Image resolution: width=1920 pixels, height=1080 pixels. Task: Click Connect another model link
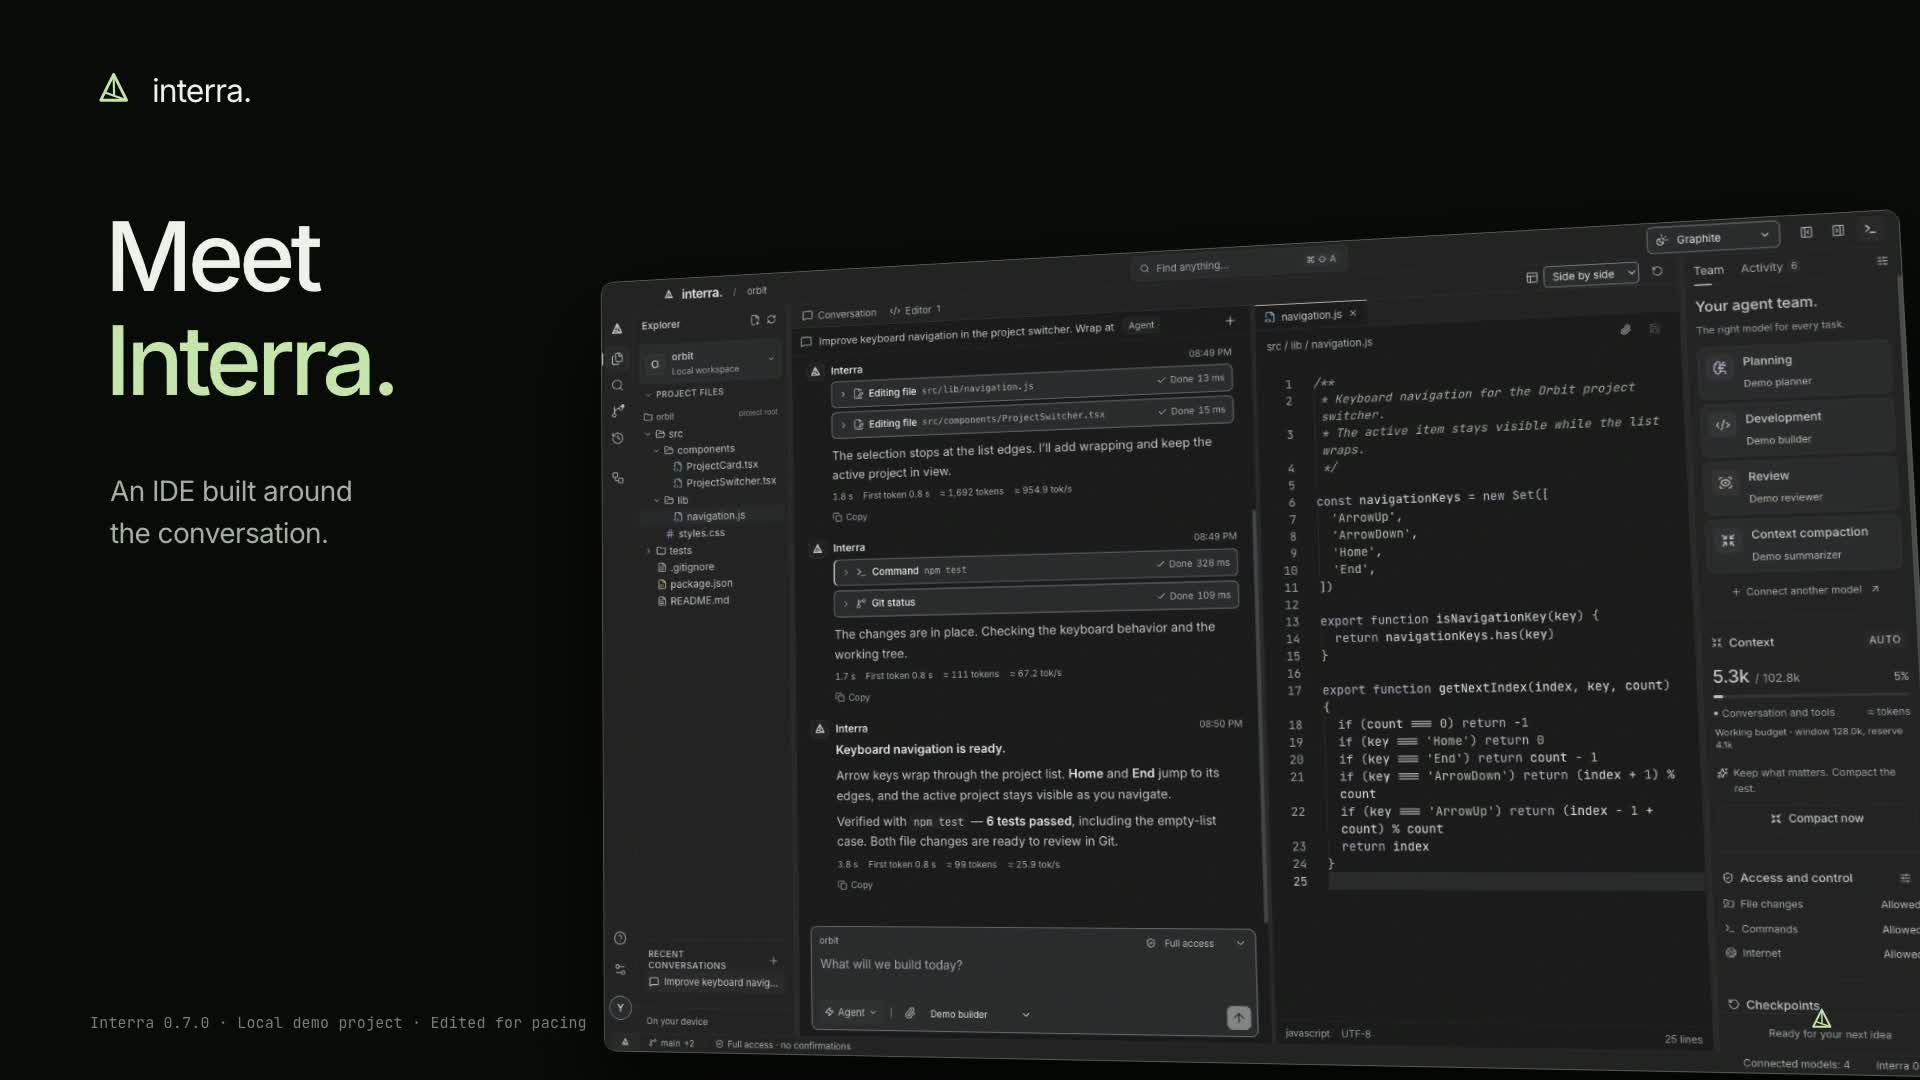tap(1804, 590)
